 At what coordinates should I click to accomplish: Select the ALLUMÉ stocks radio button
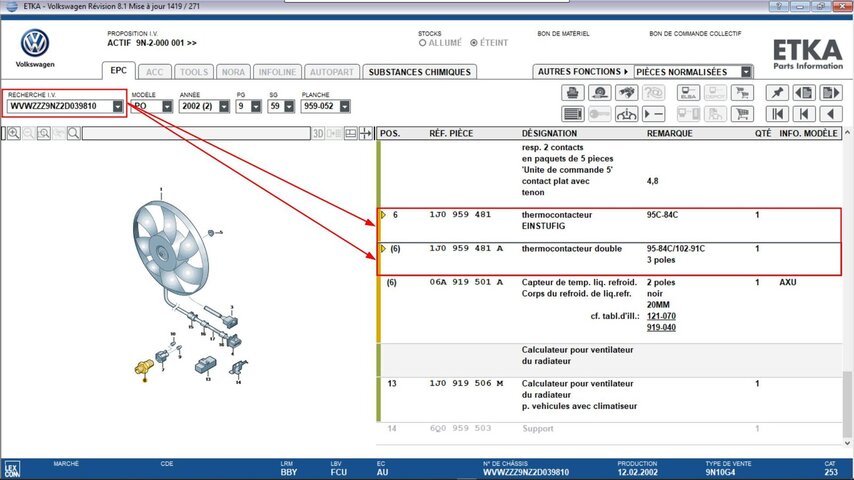[422, 42]
